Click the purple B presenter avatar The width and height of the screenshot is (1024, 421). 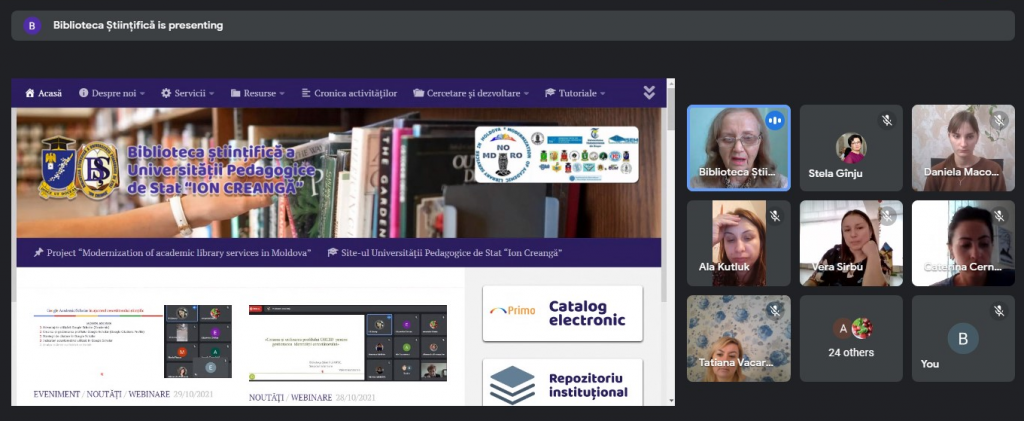click(x=32, y=25)
